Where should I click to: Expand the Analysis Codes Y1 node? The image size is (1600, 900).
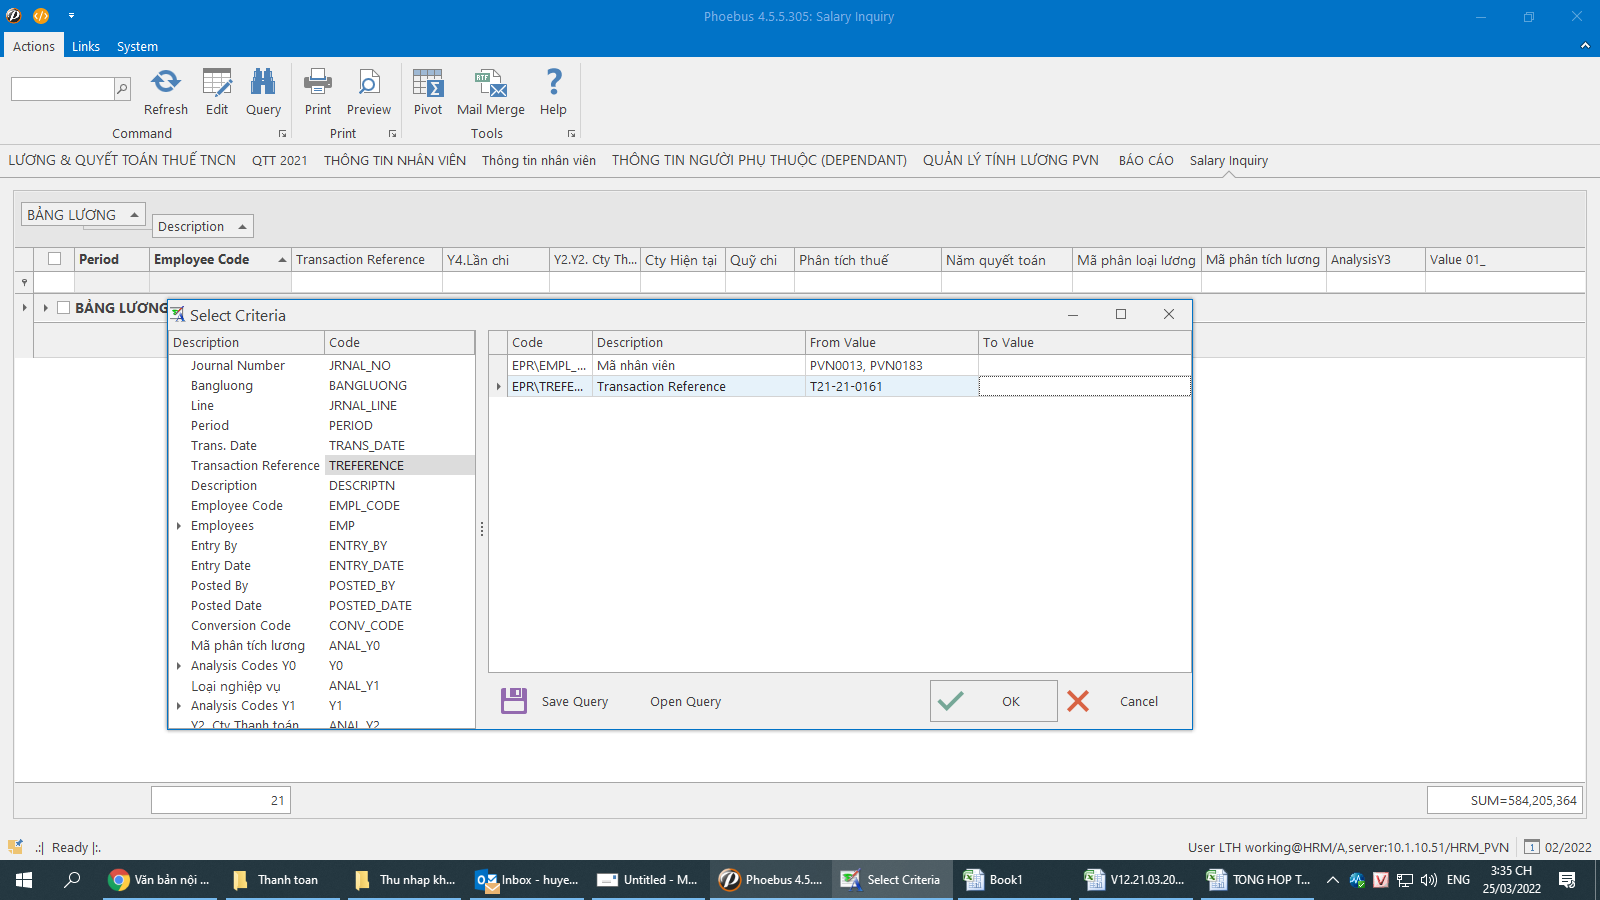pyautogui.click(x=179, y=706)
